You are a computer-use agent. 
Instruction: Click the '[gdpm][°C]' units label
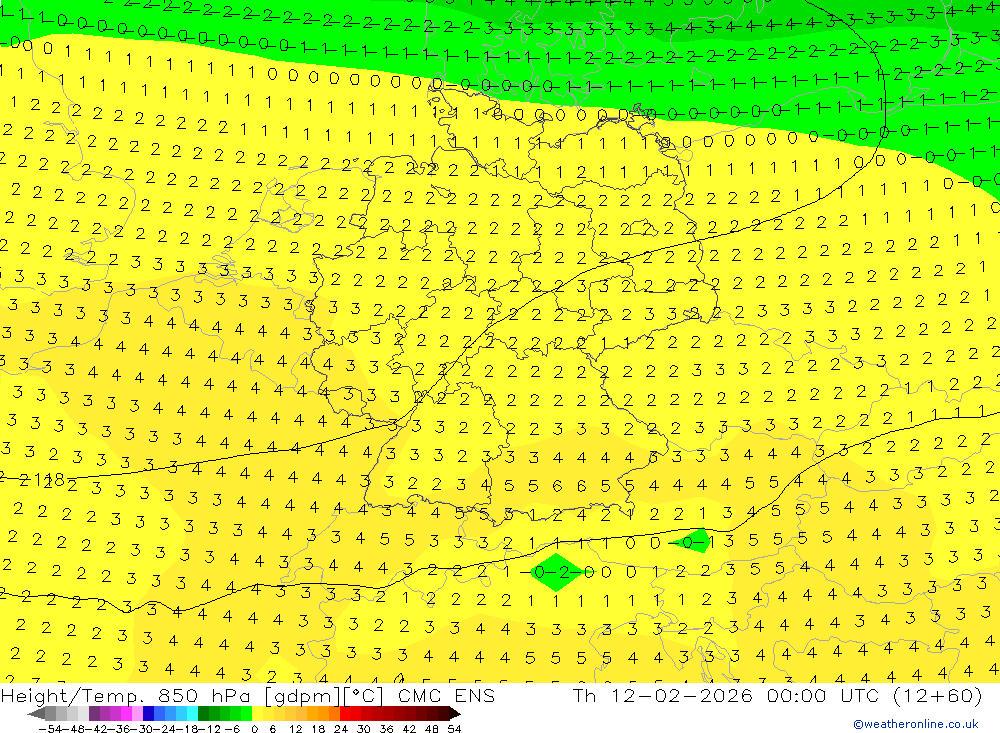325,695
